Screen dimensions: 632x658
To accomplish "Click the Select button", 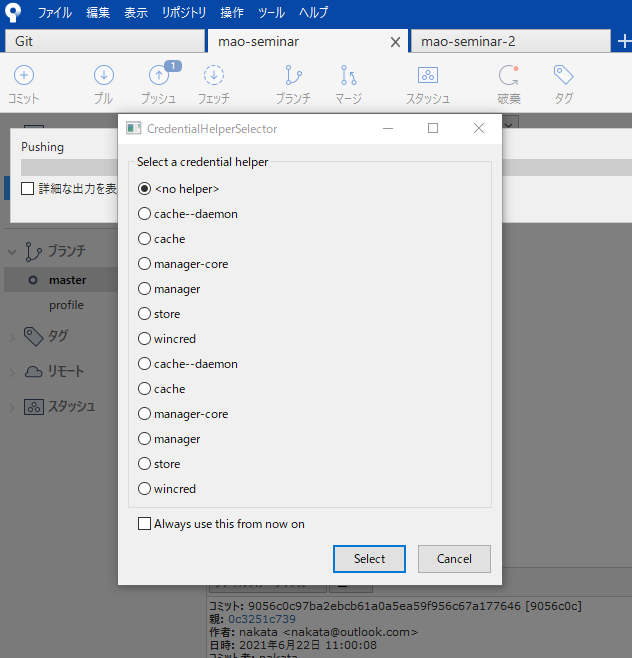I will (369, 559).
